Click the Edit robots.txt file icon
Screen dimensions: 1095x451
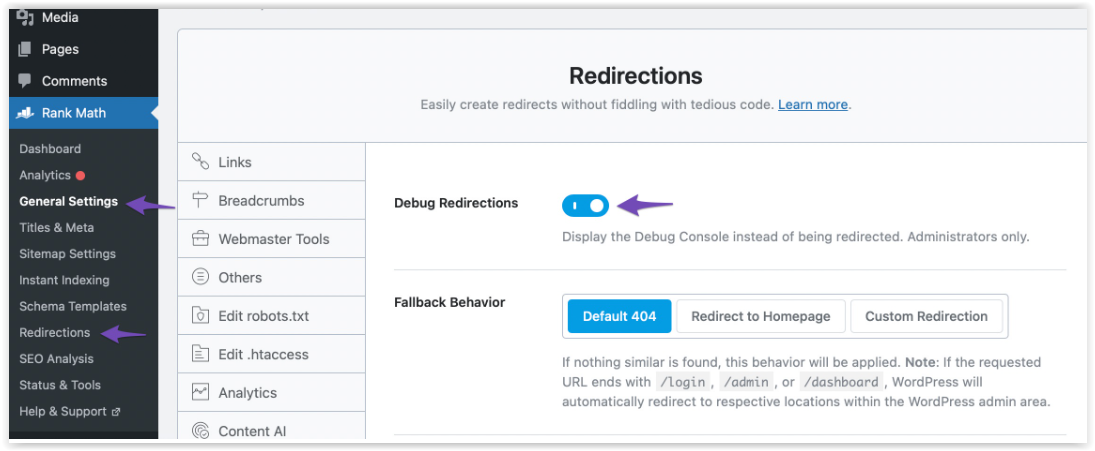click(x=200, y=316)
